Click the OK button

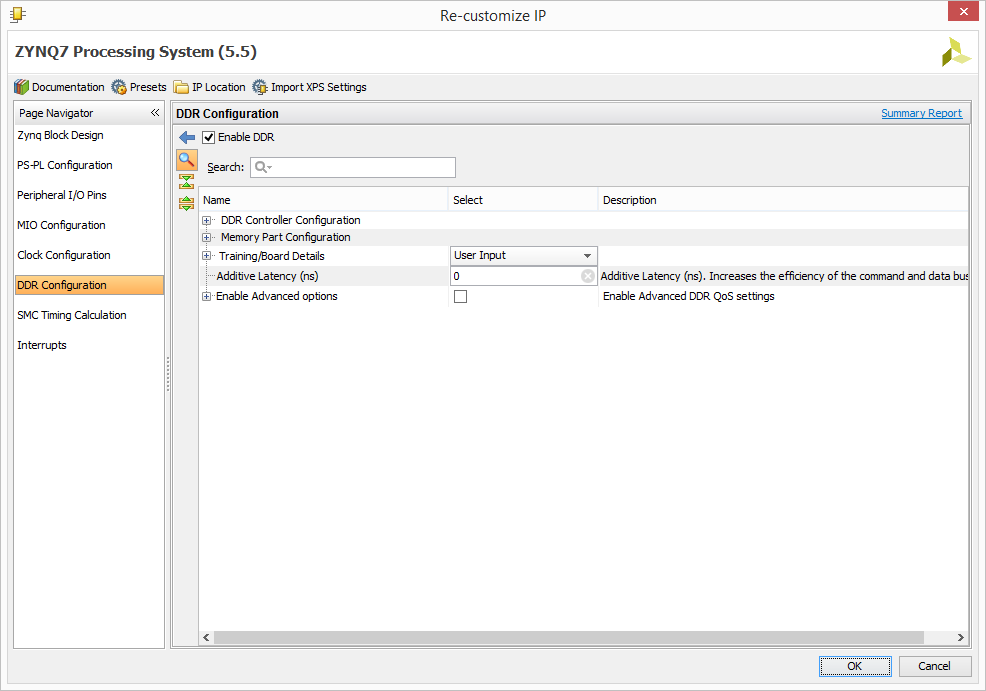tap(855, 666)
